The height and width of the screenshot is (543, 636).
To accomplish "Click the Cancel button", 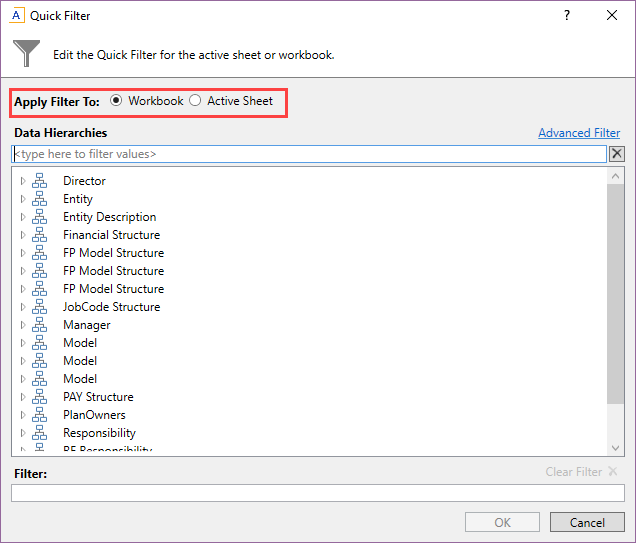I will point(587,522).
